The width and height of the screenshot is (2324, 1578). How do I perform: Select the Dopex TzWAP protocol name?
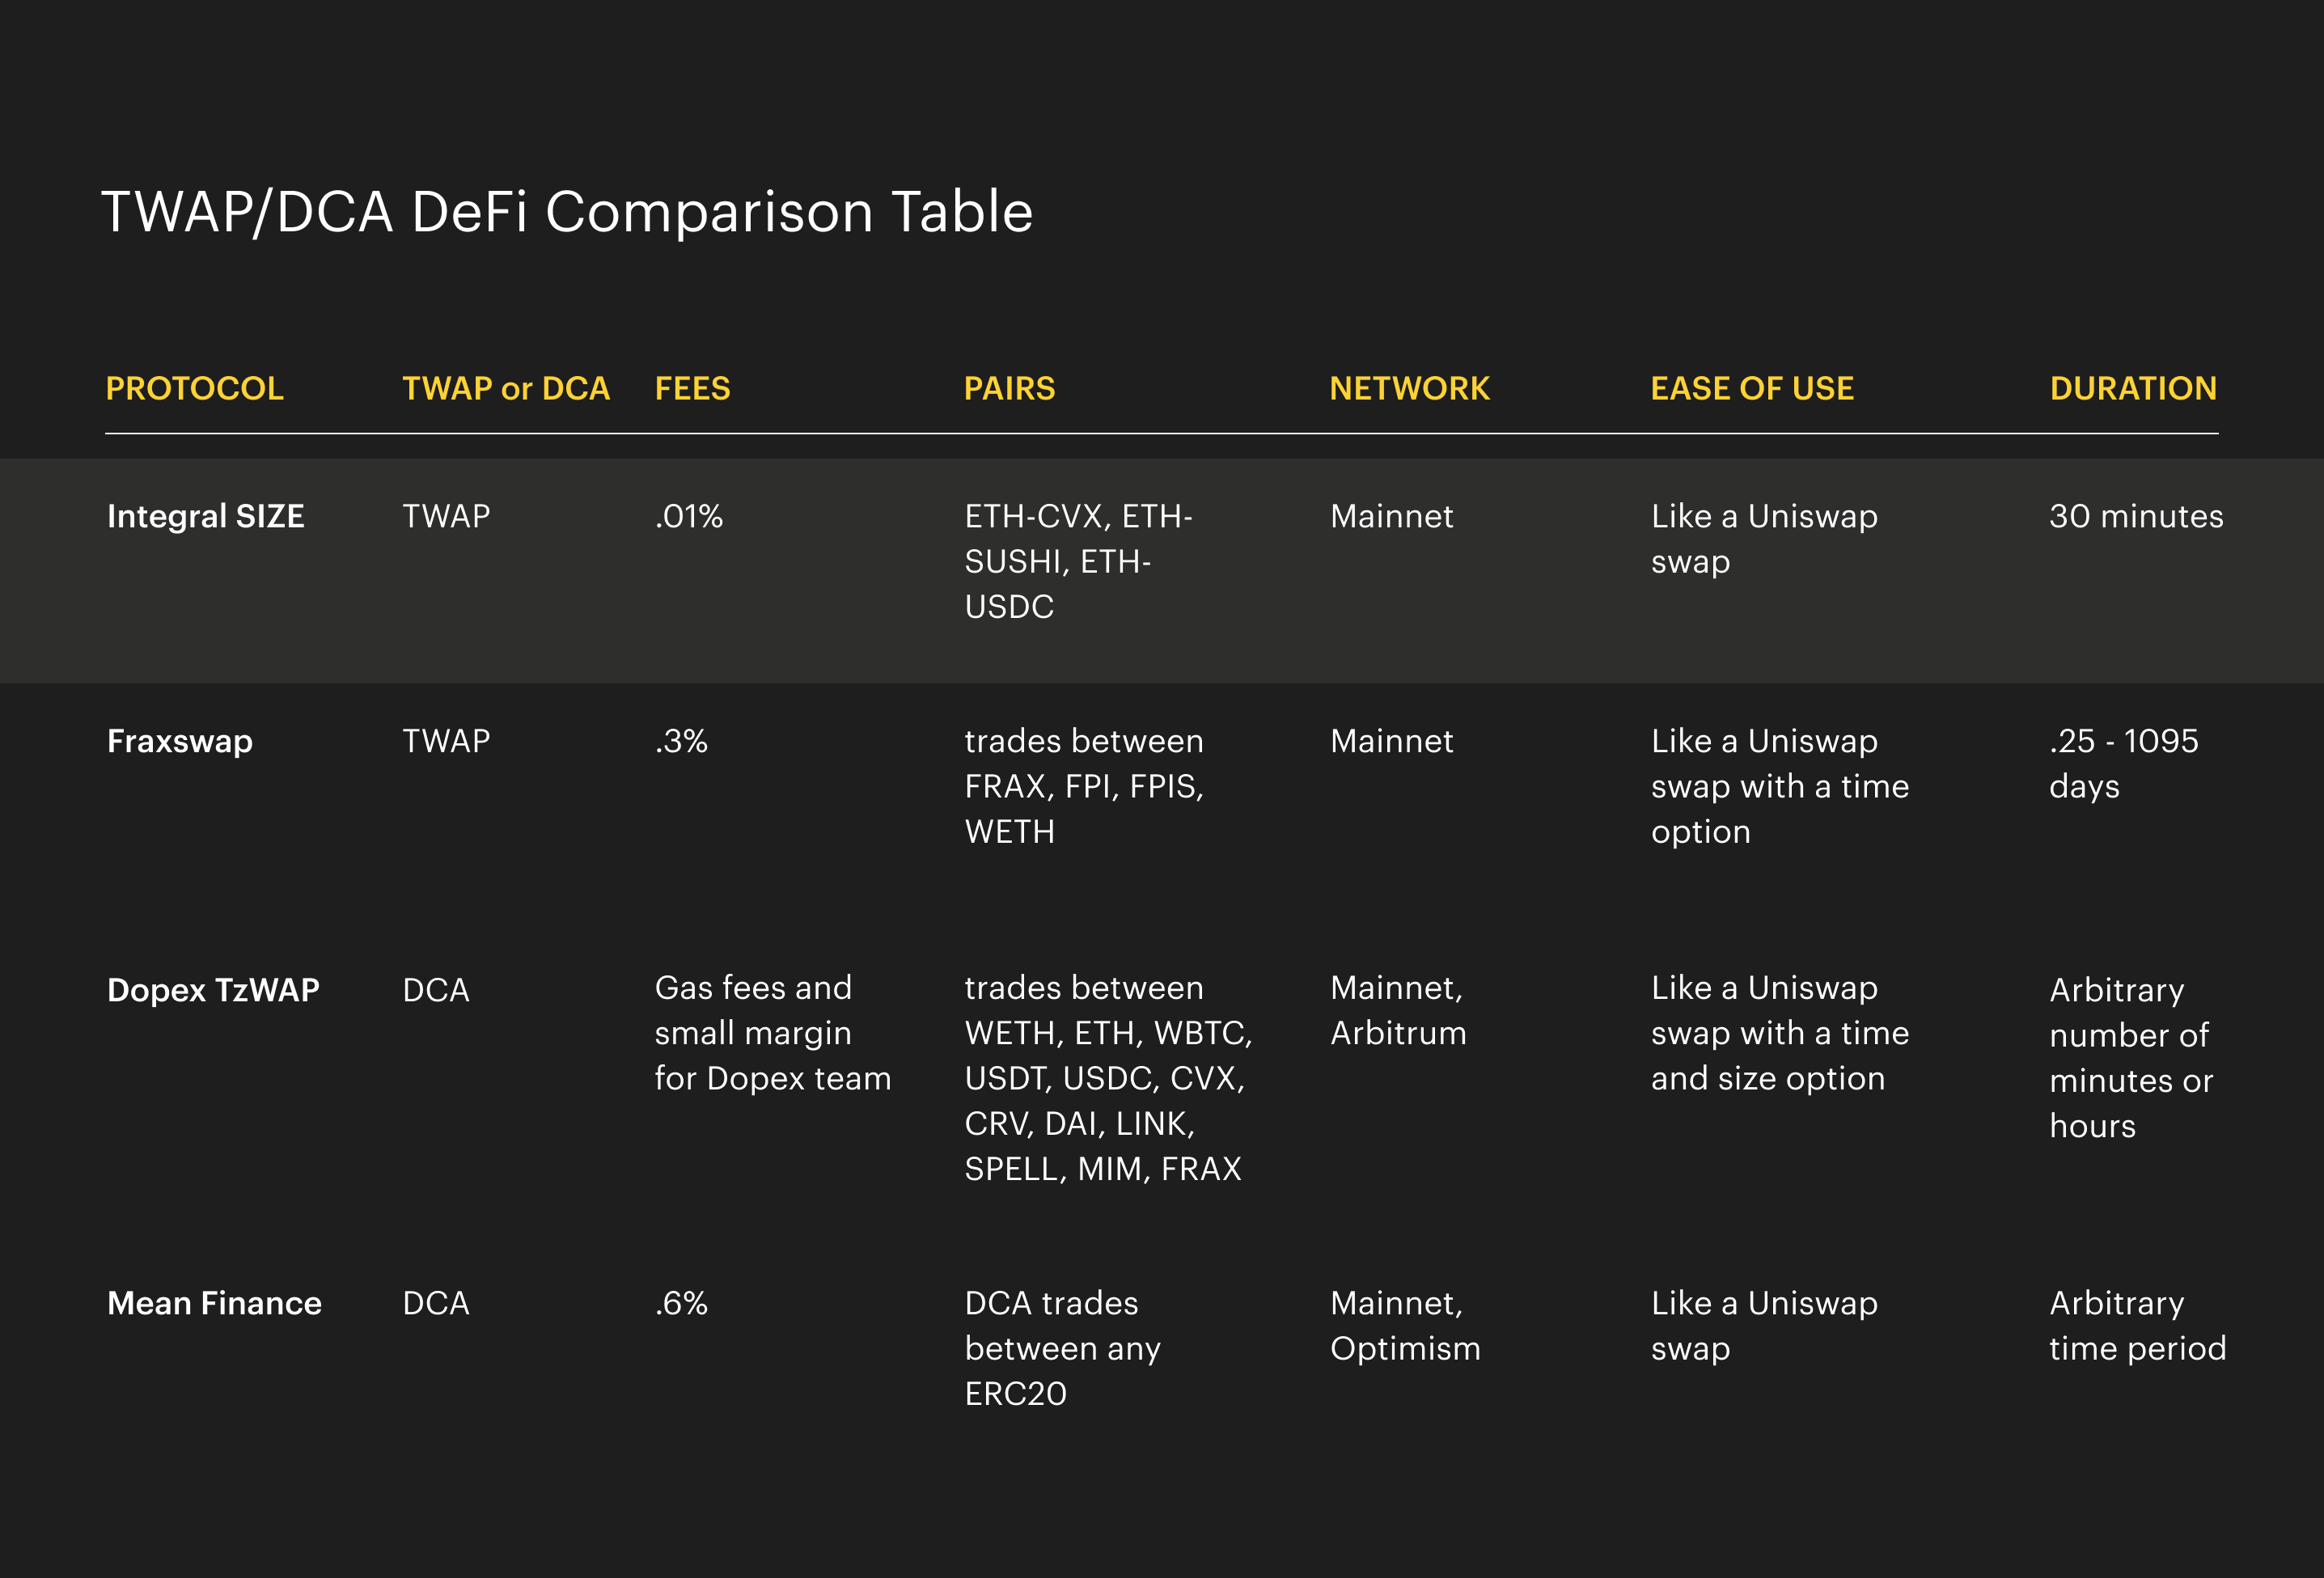[213, 990]
